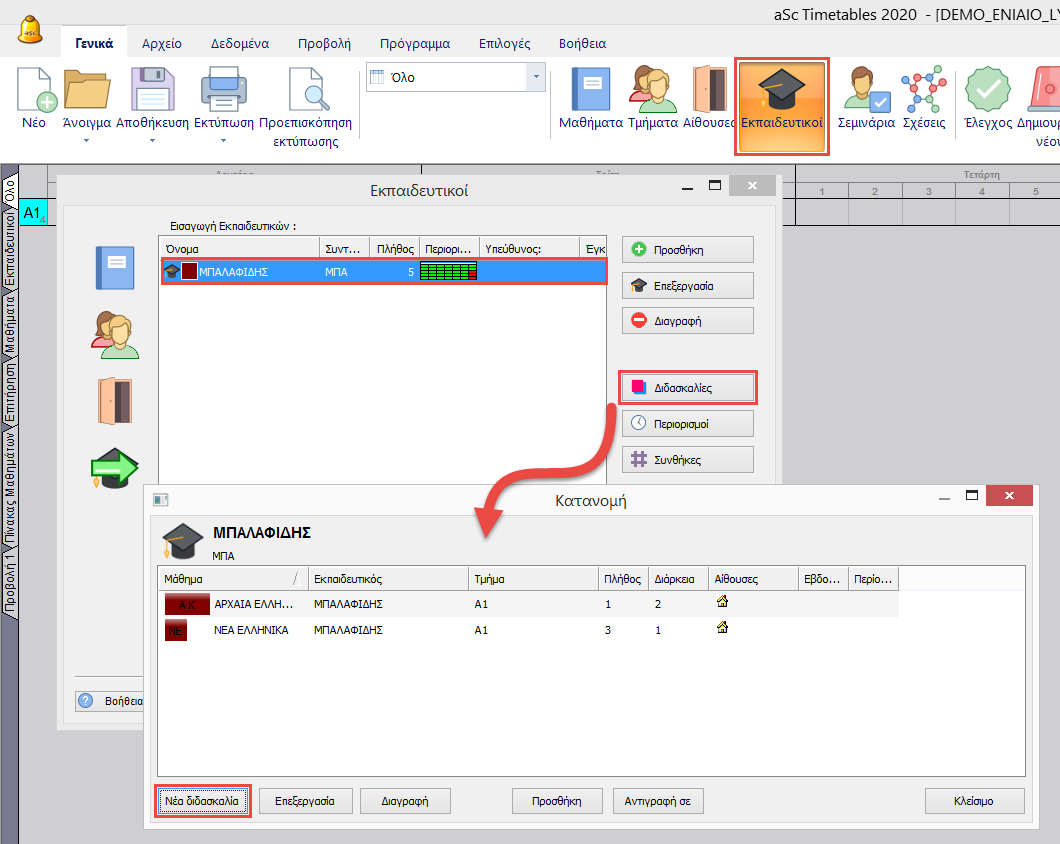
Task: Select the ΝΕΑ ΕΛΛΗΝΙΚΑ lesson row
Action: click(251, 630)
